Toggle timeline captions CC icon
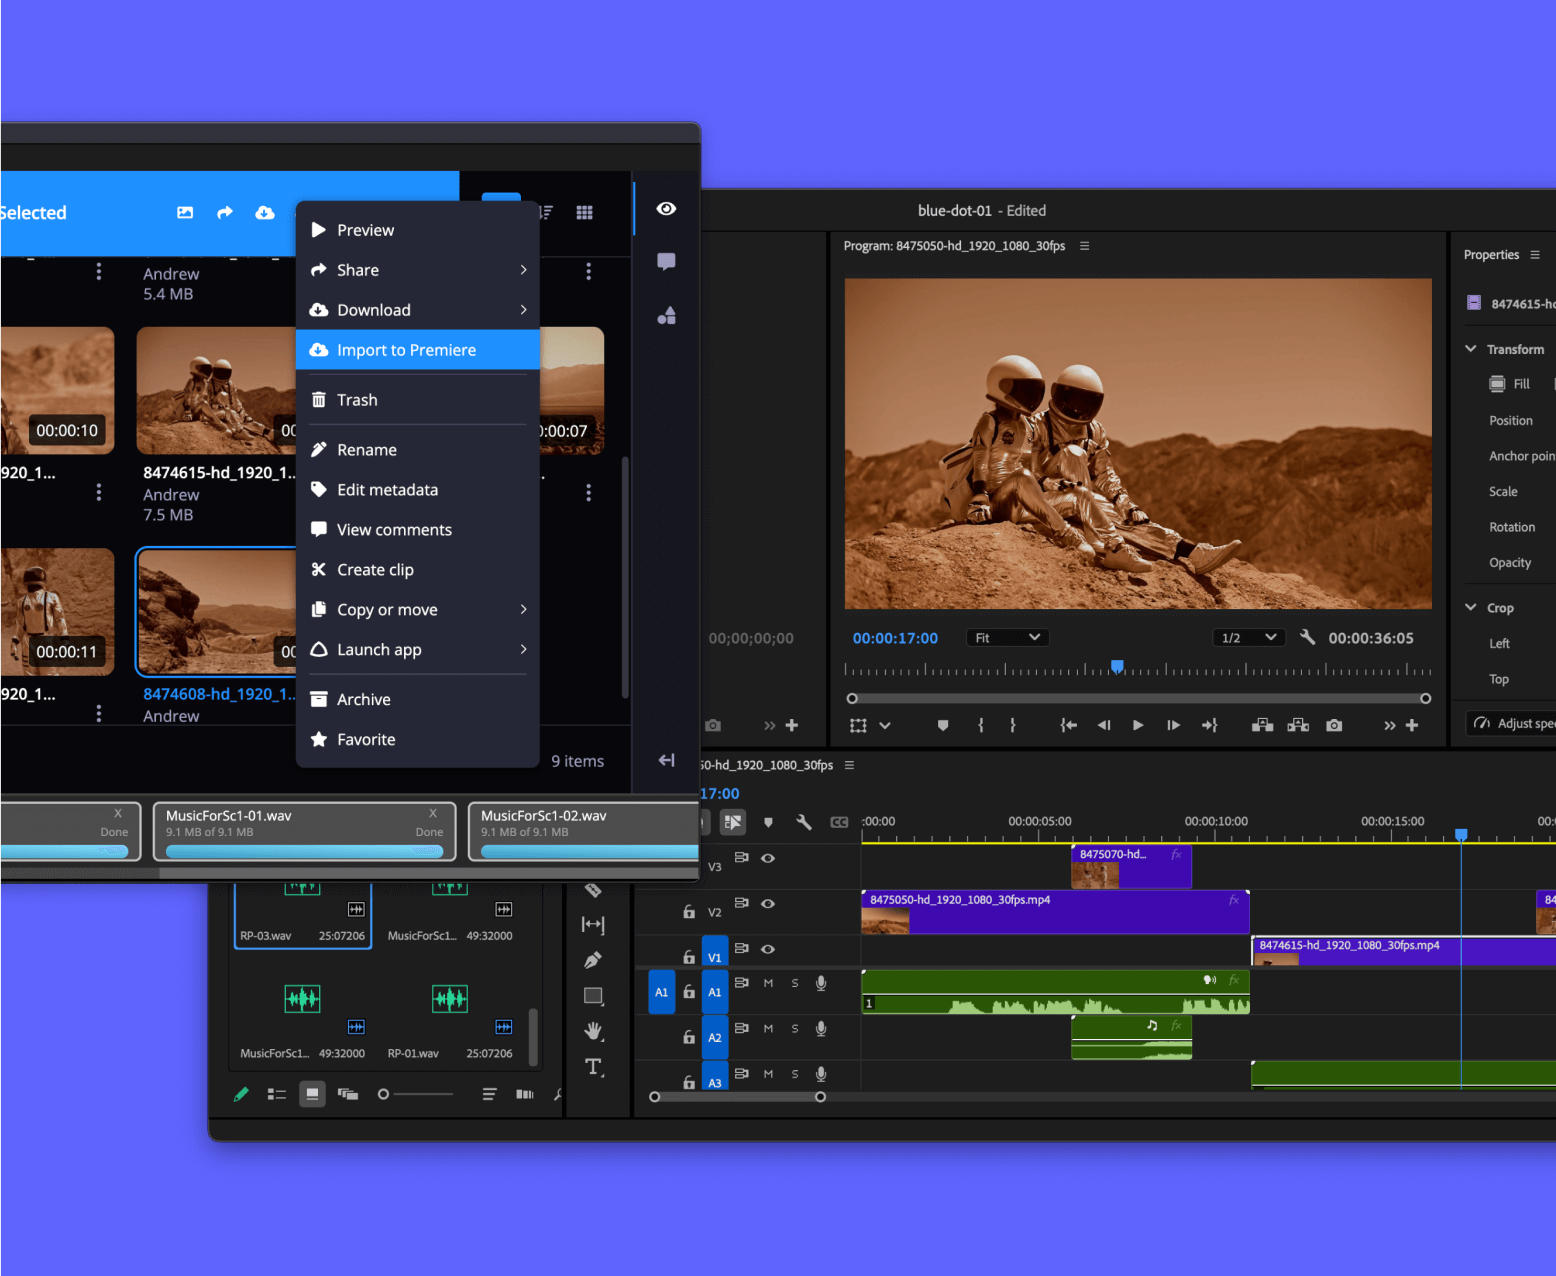 pos(840,822)
